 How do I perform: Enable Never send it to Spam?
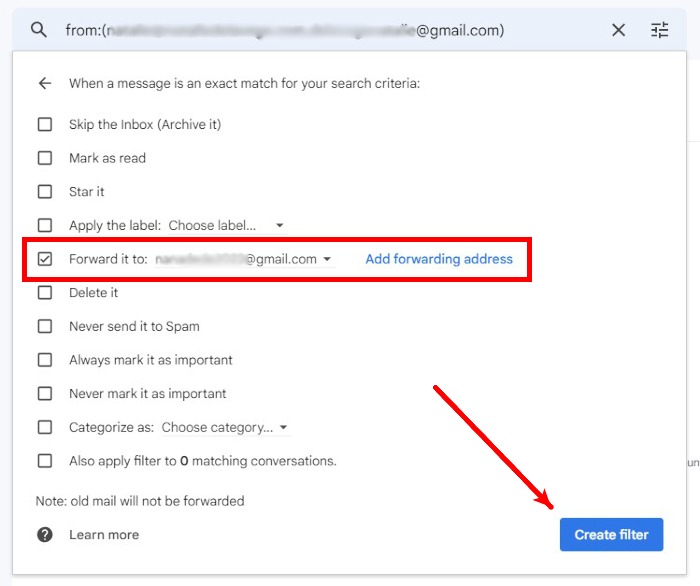coord(45,326)
